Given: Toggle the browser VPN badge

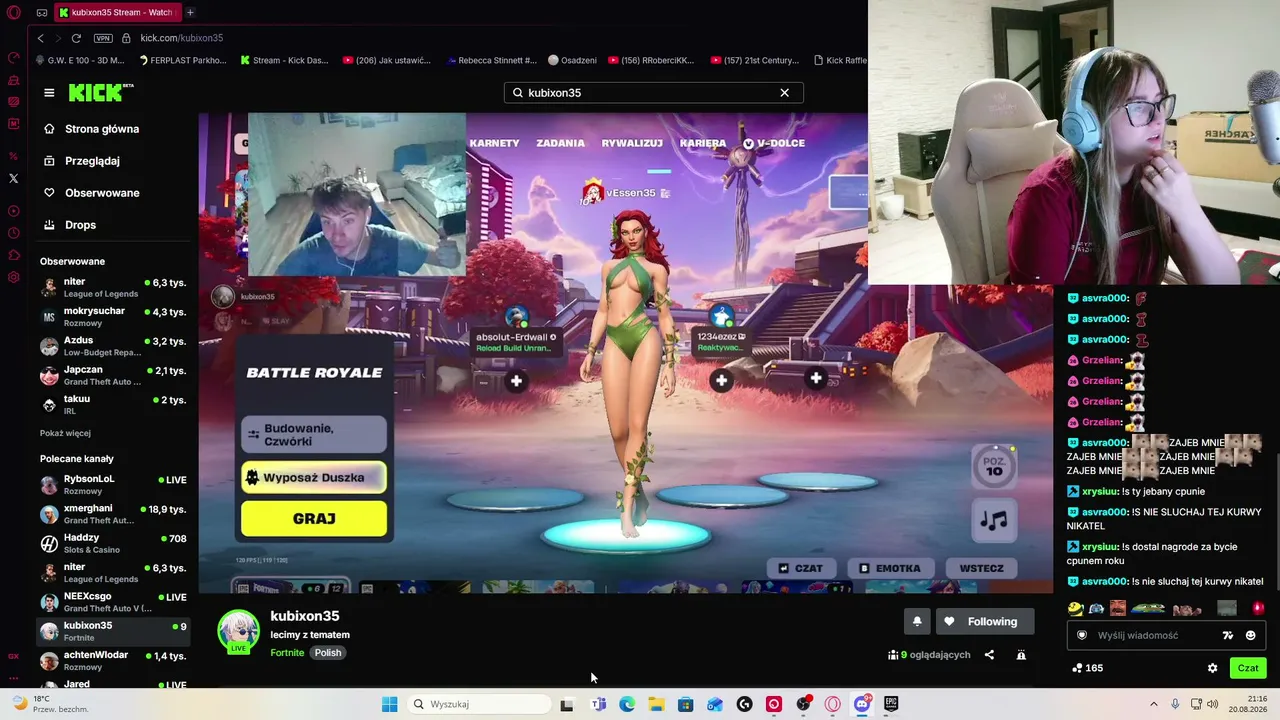Looking at the screenshot, I should pyautogui.click(x=103, y=38).
